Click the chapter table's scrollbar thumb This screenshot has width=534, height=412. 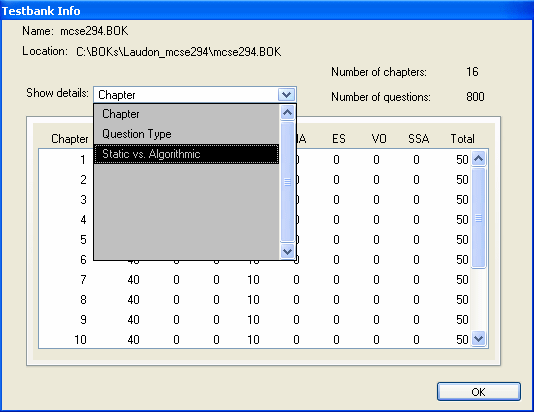click(478, 218)
